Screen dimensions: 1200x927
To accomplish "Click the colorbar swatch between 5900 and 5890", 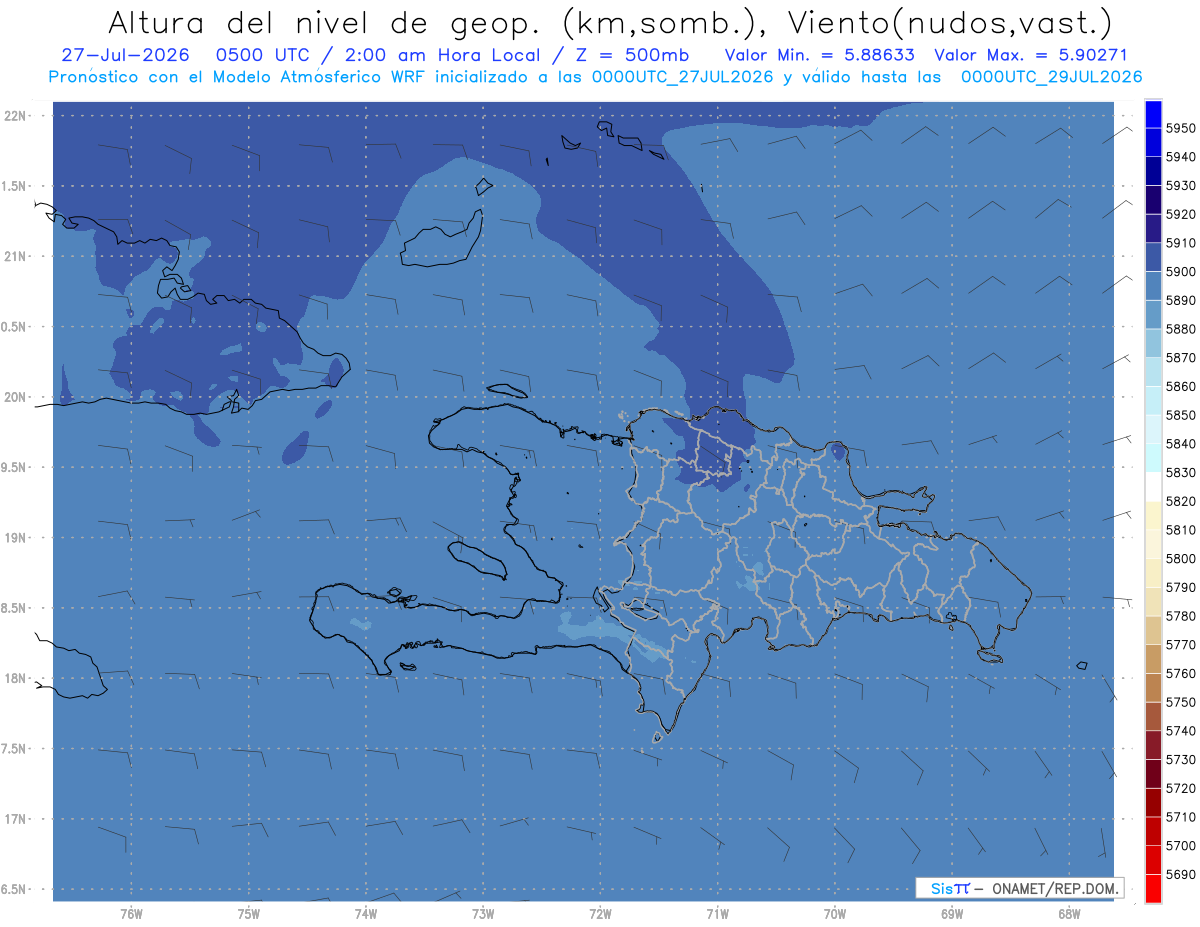I will 1153,286.
